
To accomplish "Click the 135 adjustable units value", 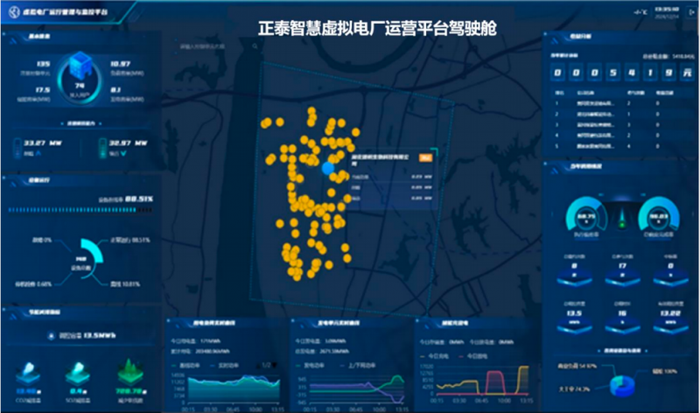I will 43,64.
